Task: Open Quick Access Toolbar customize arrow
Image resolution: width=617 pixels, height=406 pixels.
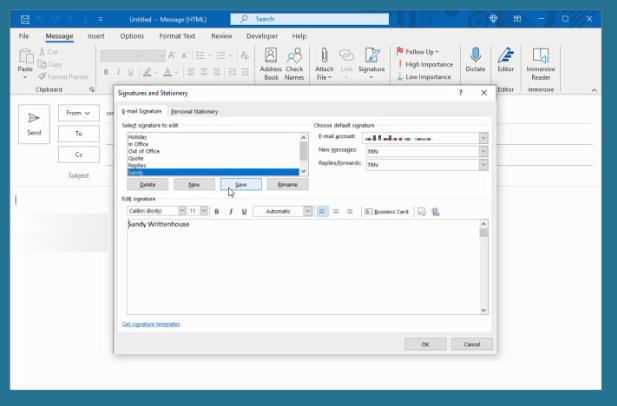Action: point(100,19)
